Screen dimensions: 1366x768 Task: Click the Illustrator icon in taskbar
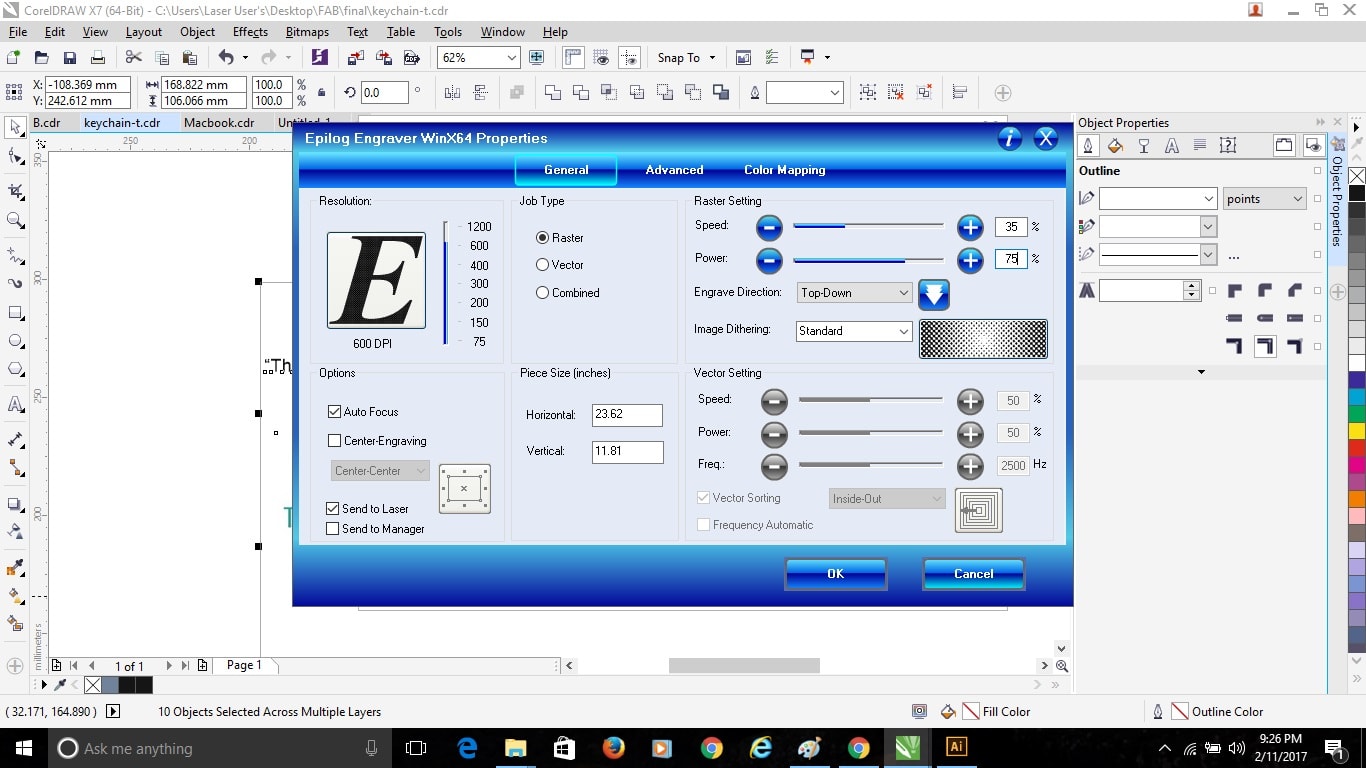956,747
